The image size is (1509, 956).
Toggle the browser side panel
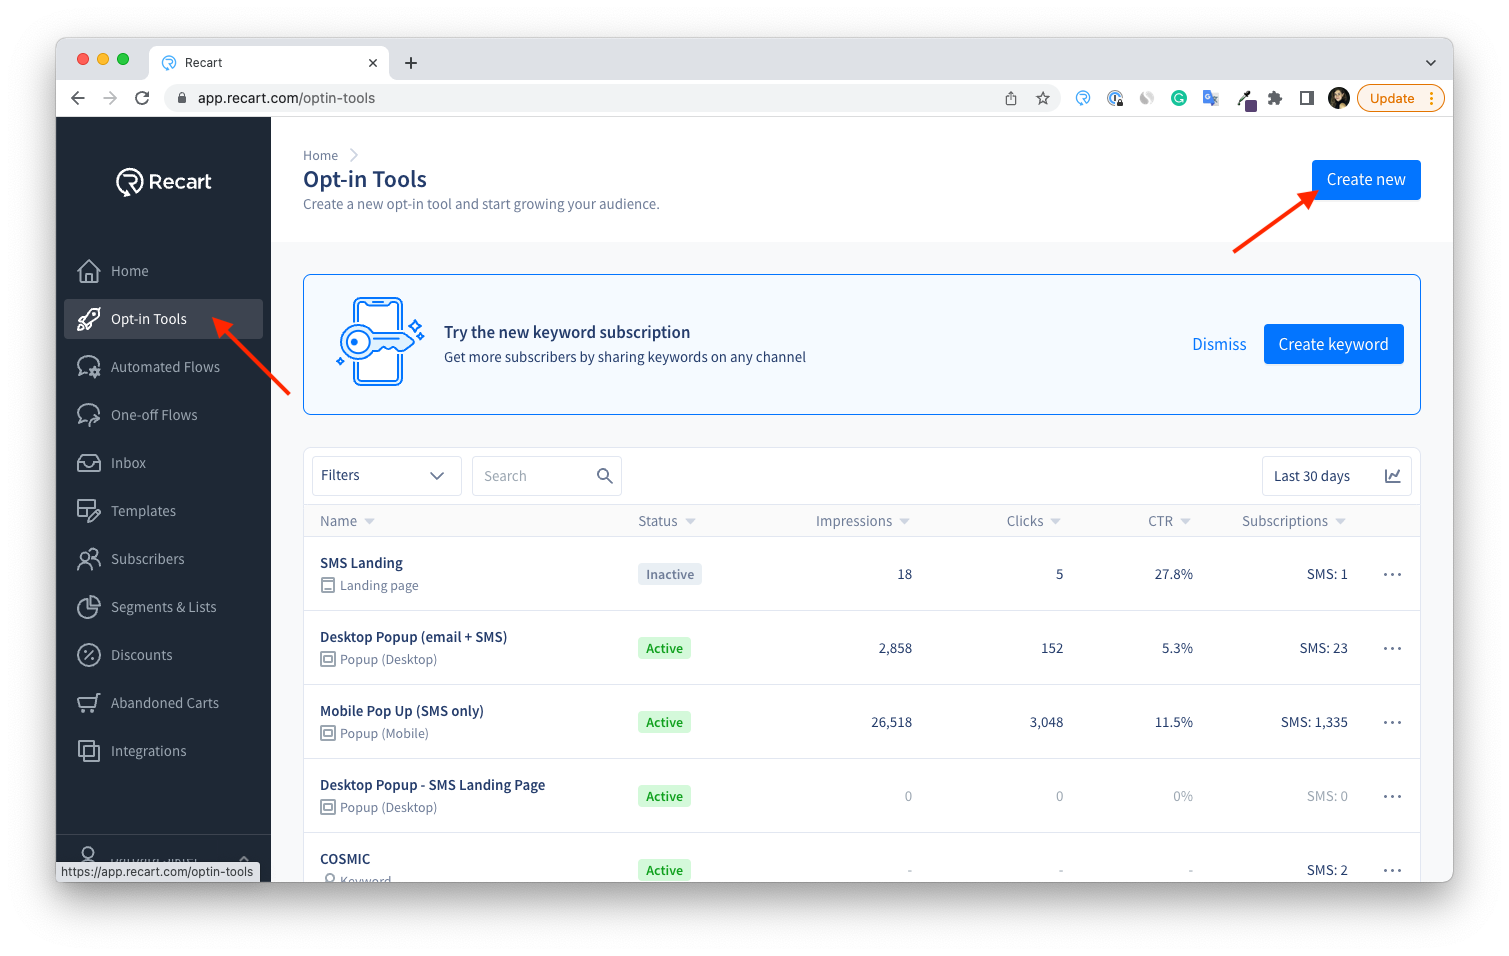(x=1307, y=98)
